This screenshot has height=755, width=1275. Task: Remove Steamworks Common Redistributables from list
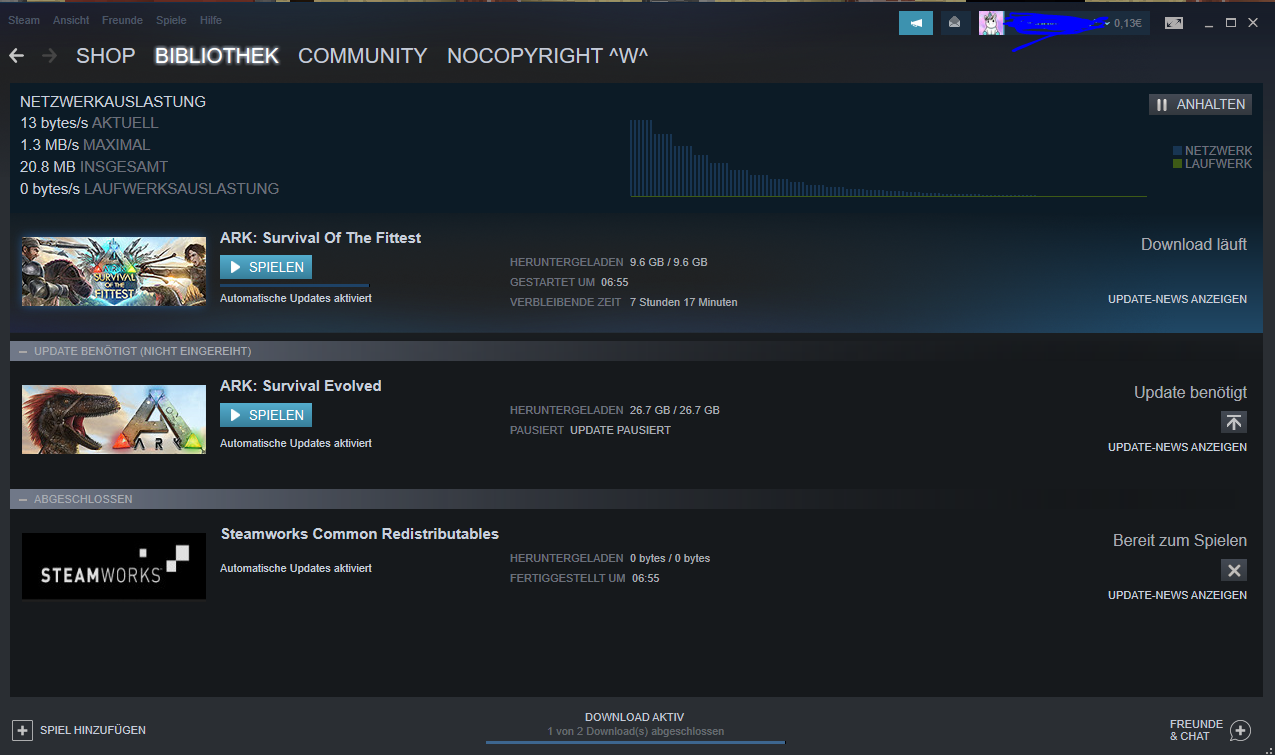click(x=1233, y=570)
